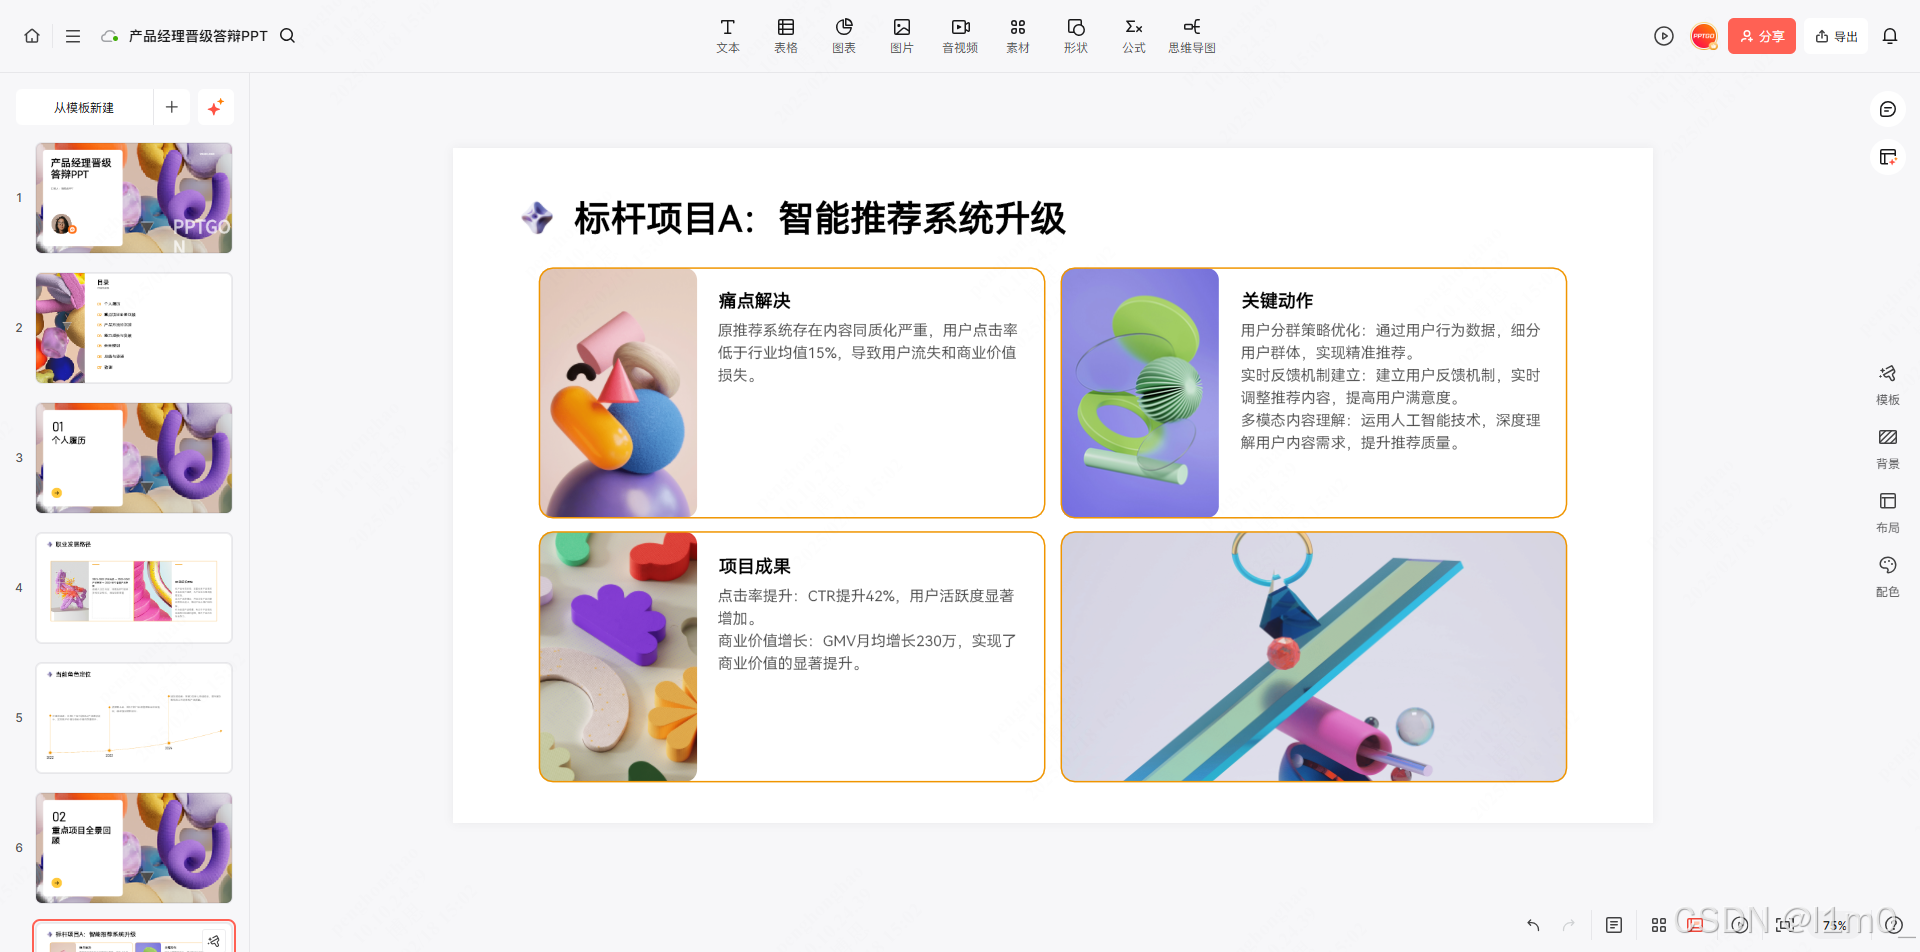Screen dimensions: 1920x952
Task: Open the materials library (素材)
Action: point(1018,36)
